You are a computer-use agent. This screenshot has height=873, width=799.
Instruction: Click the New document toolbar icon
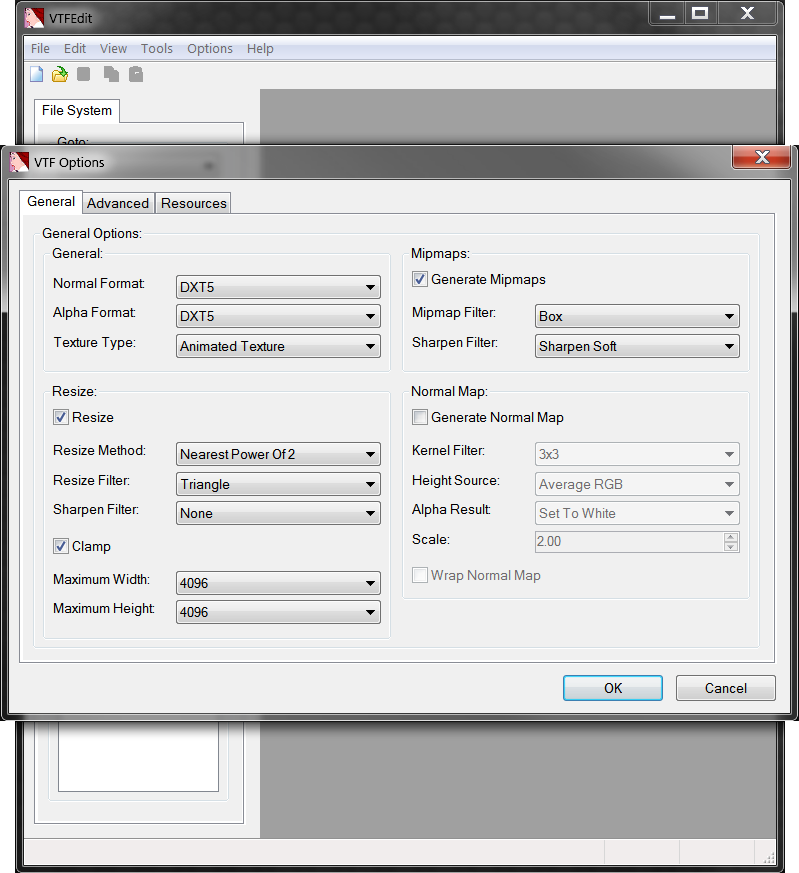coord(37,74)
